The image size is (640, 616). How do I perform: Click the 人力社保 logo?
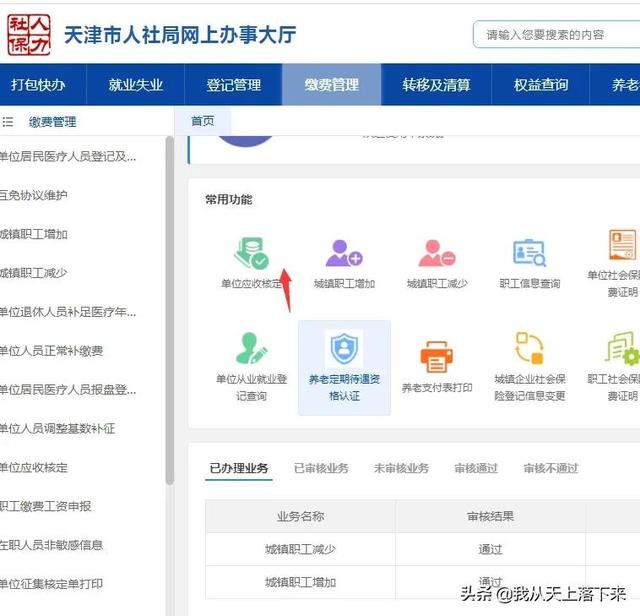[x=29, y=35]
